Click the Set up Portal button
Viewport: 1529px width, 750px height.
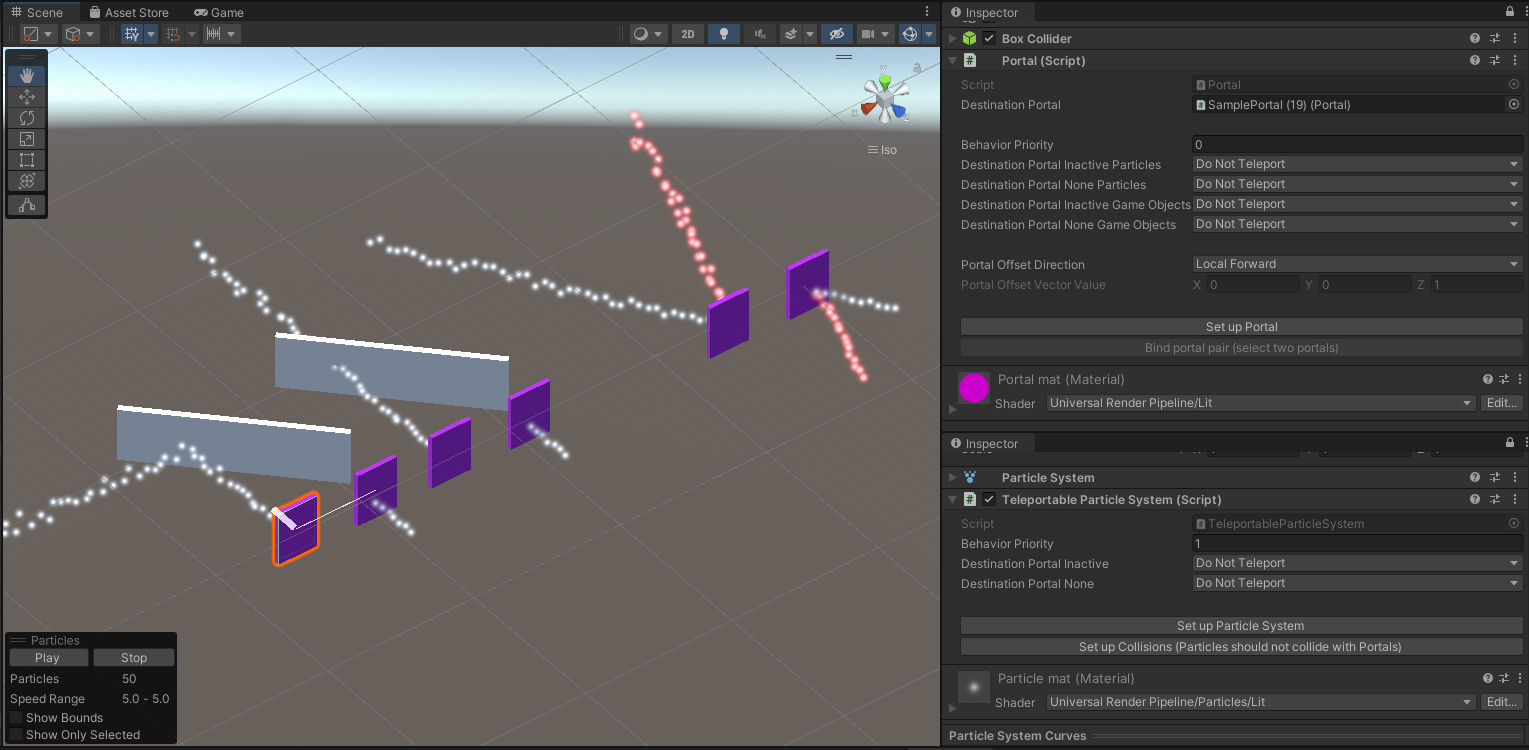(x=1241, y=327)
